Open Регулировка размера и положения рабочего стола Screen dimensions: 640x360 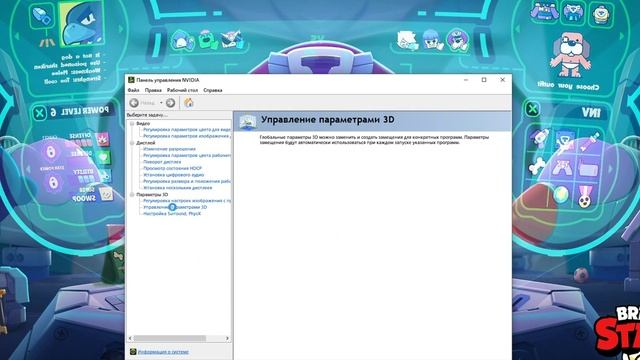187,181
